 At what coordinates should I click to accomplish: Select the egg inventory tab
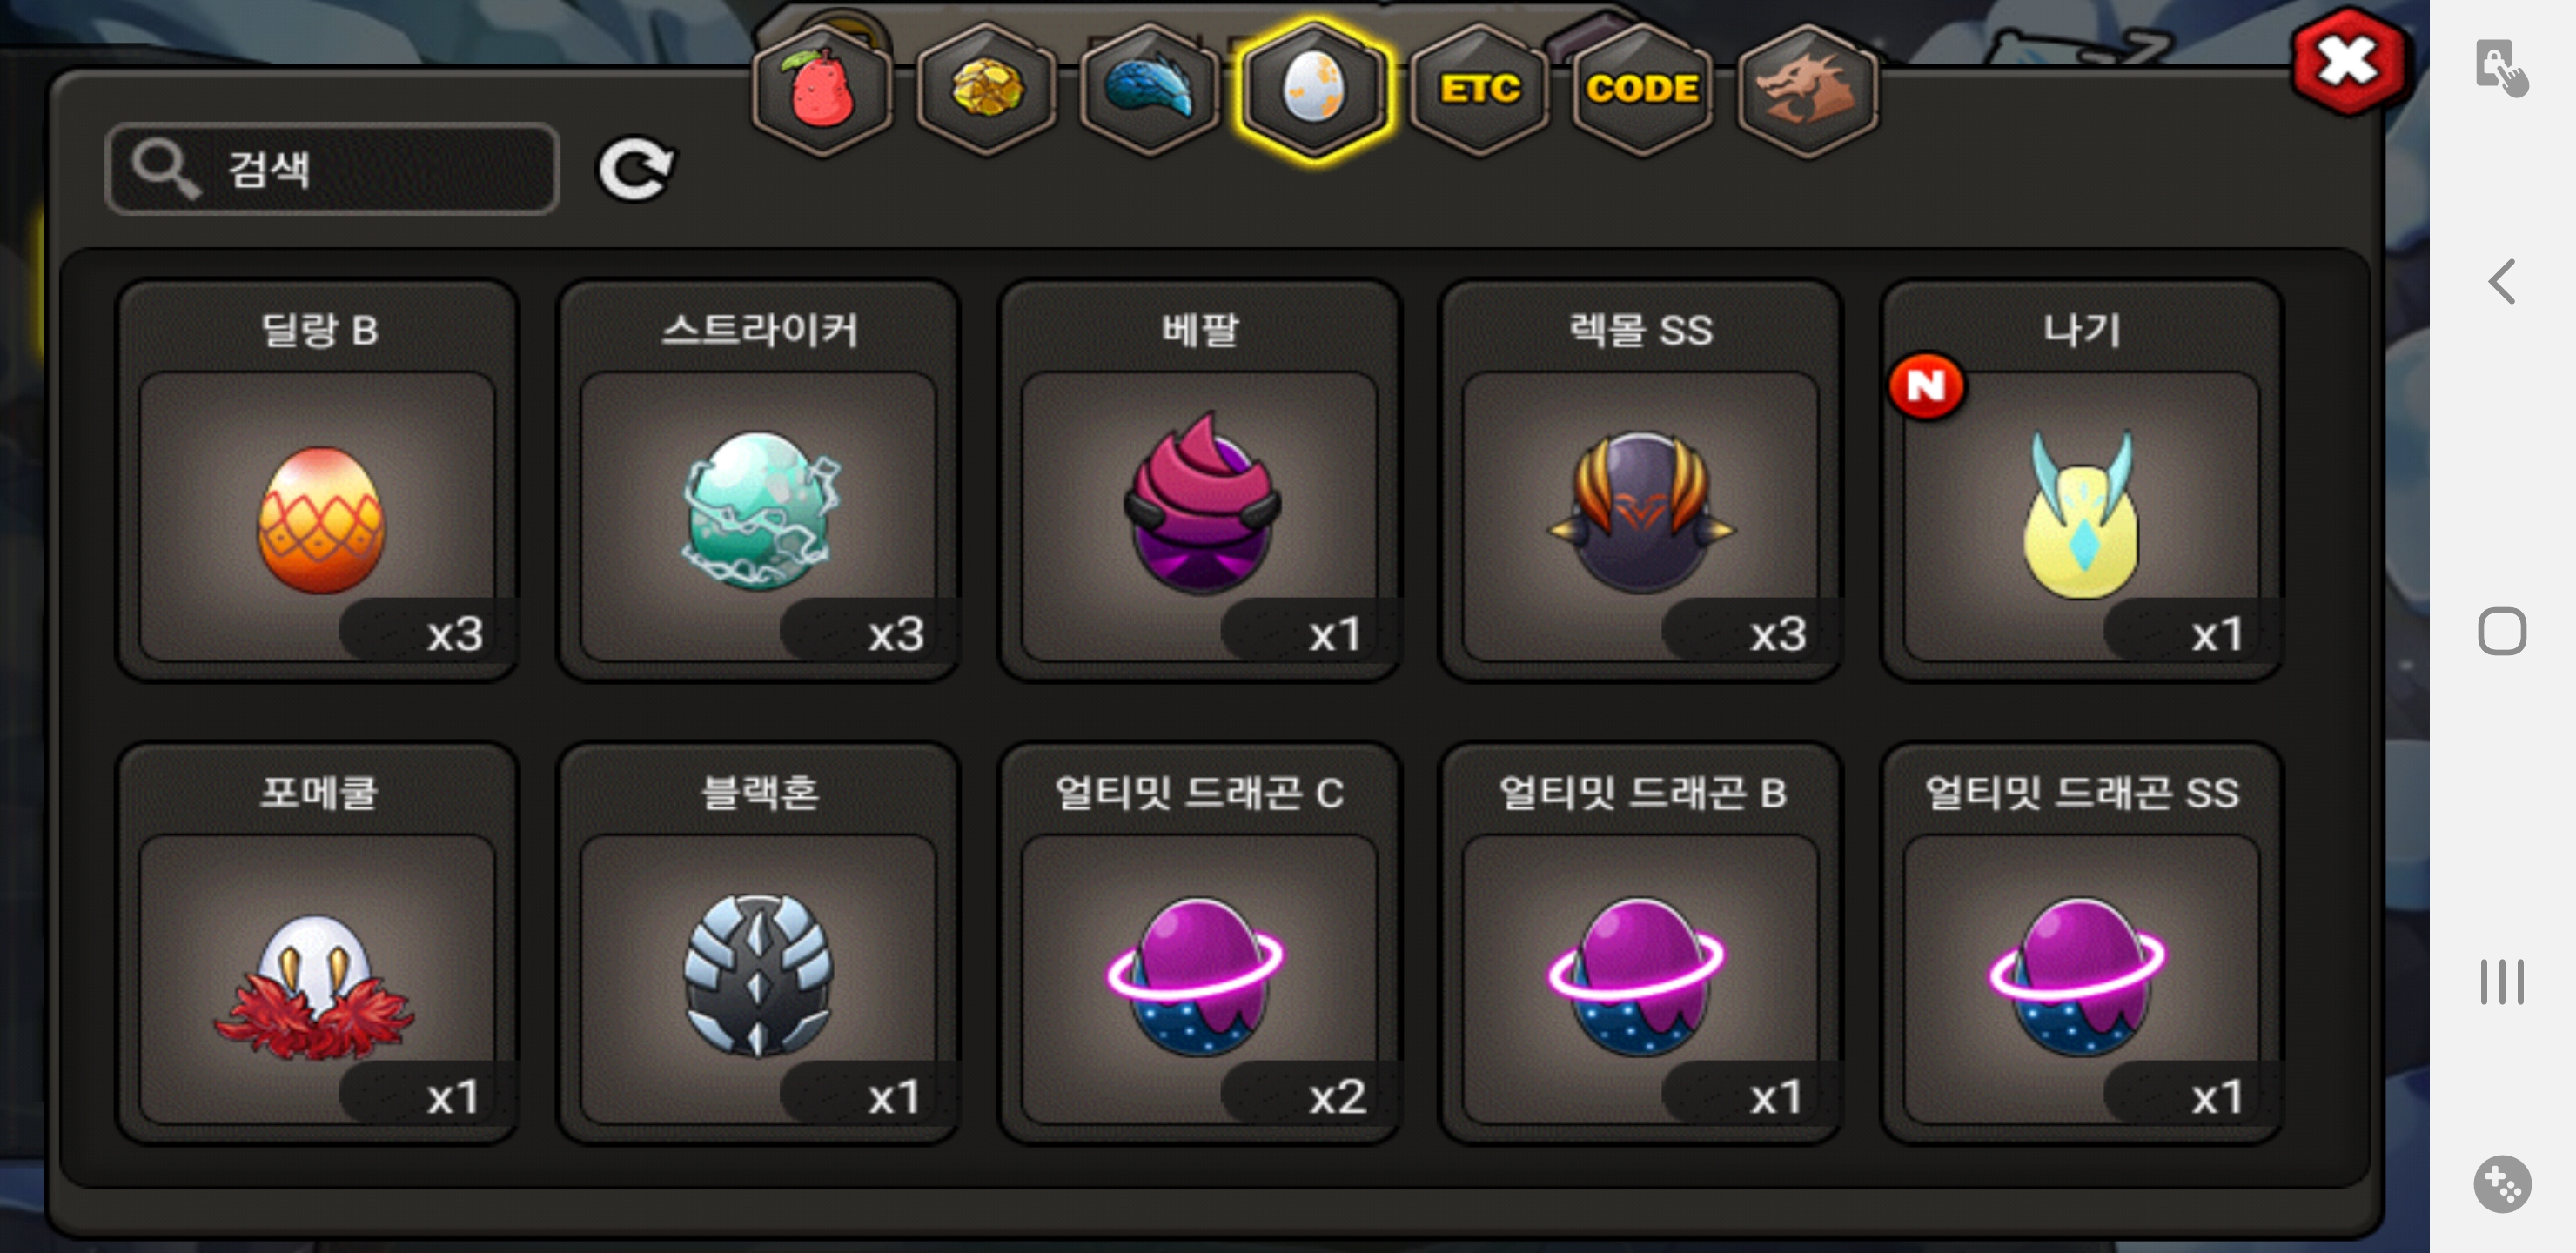point(1313,89)
